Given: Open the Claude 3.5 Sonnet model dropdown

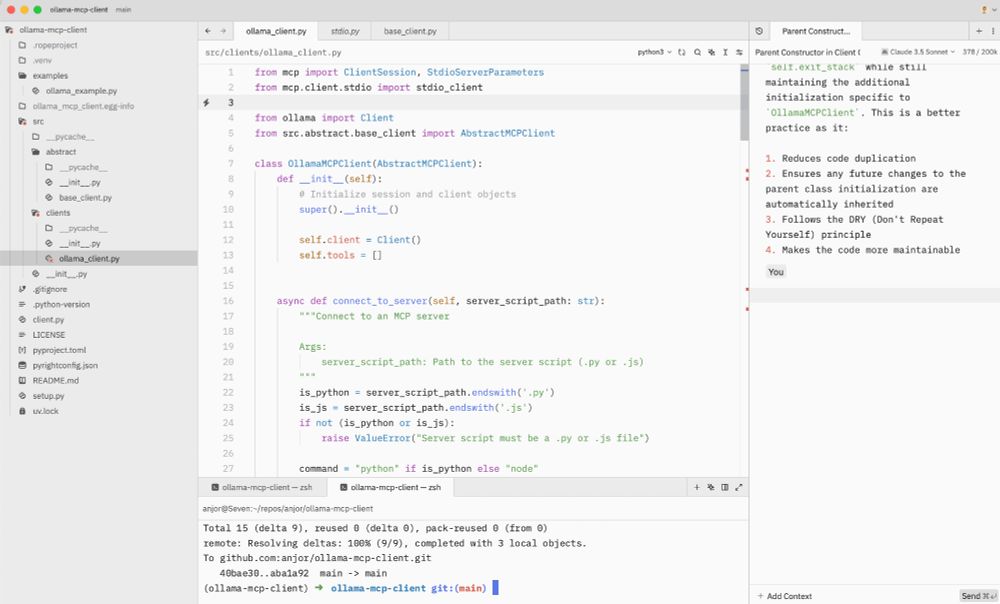Looking at the screenshot, I should [x=918, y=52].
